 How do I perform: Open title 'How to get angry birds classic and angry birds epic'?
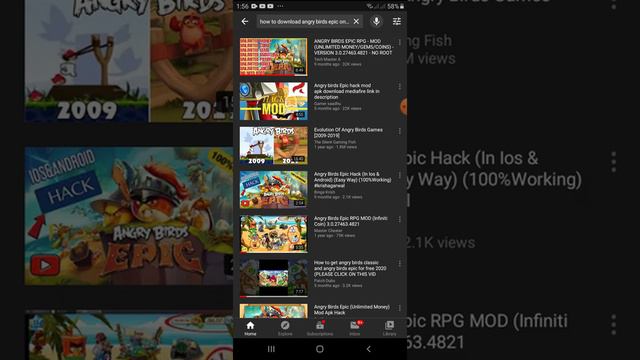pos(350,268)
